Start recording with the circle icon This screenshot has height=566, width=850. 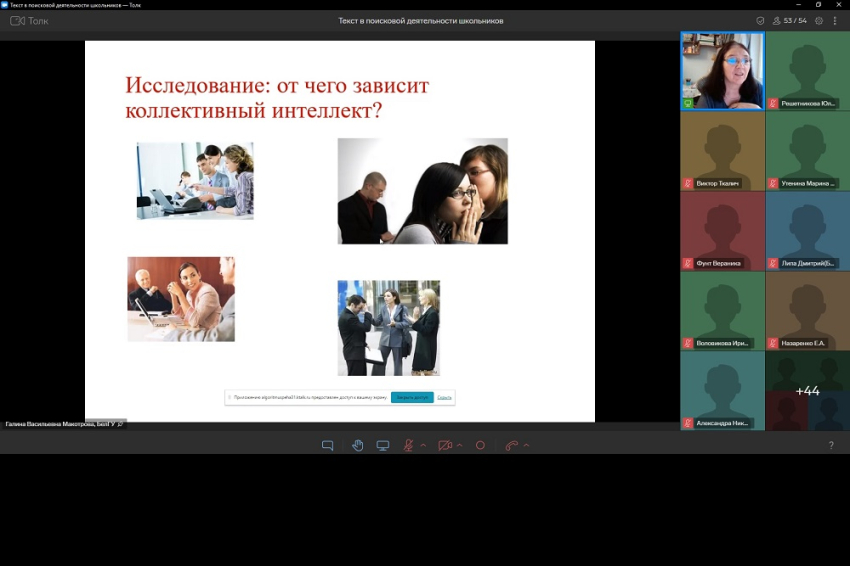point(480,445)
